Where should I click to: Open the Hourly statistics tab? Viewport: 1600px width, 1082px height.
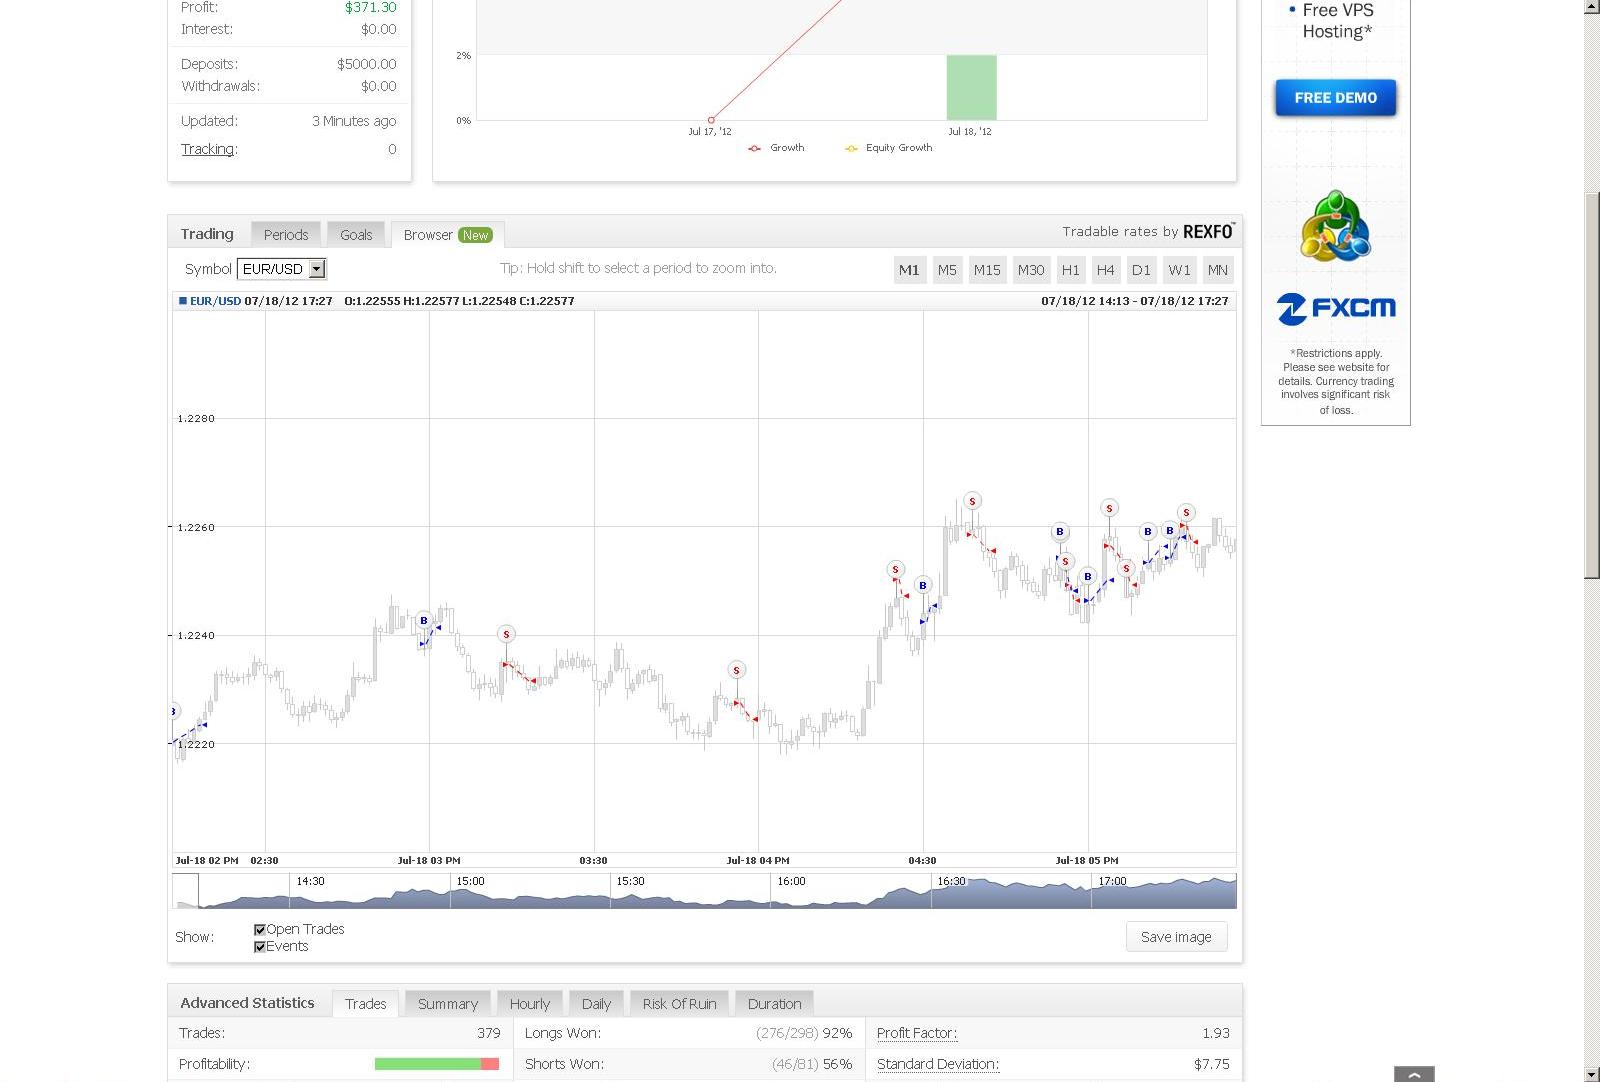tap(530, 1004)
